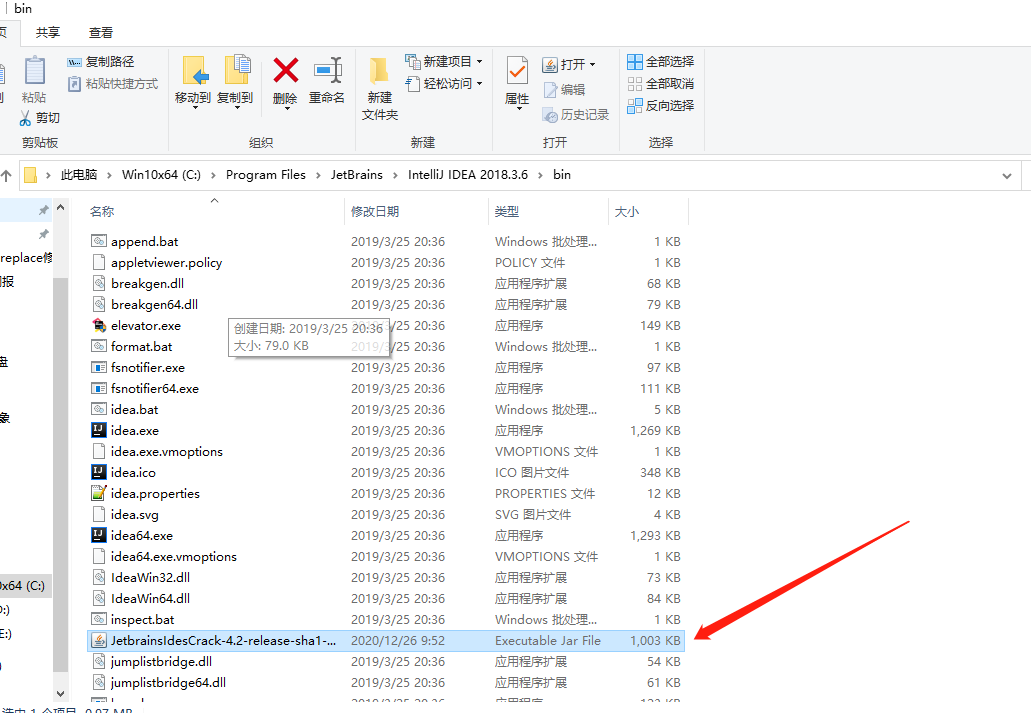This screenshot has width=1031, height=713.
Task: Click the red Delete (删除) icon
Action: click(285, 70)
